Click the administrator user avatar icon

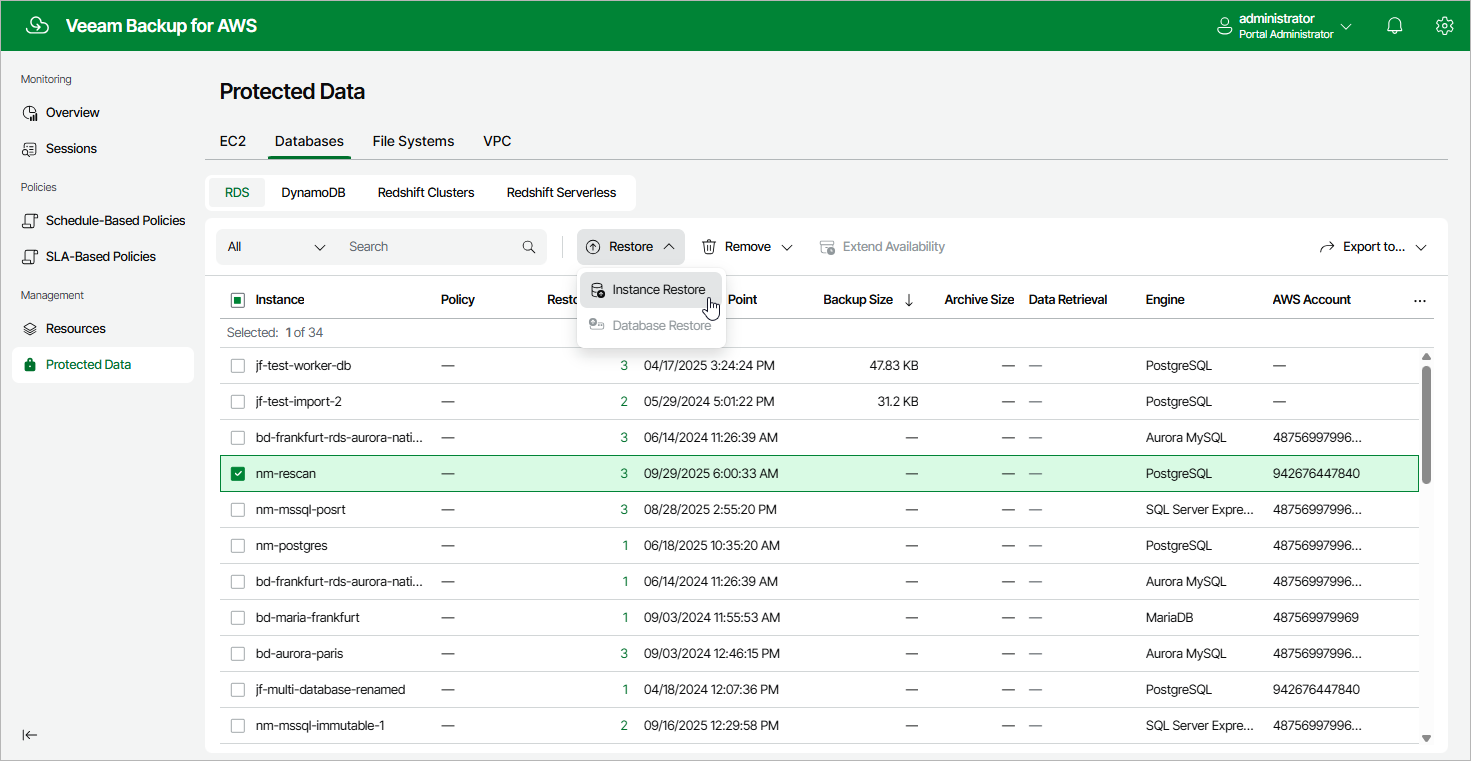[x=1224, y=26]
